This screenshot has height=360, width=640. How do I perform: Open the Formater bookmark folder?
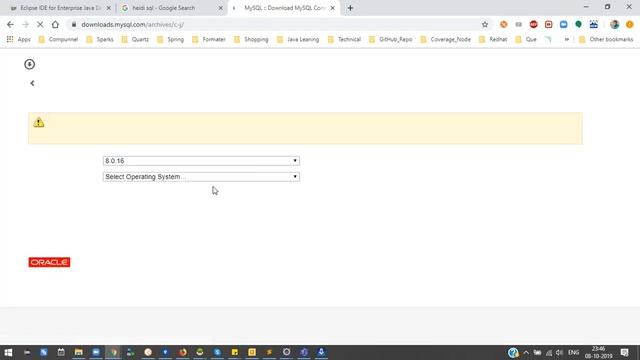tap(209, 39)
